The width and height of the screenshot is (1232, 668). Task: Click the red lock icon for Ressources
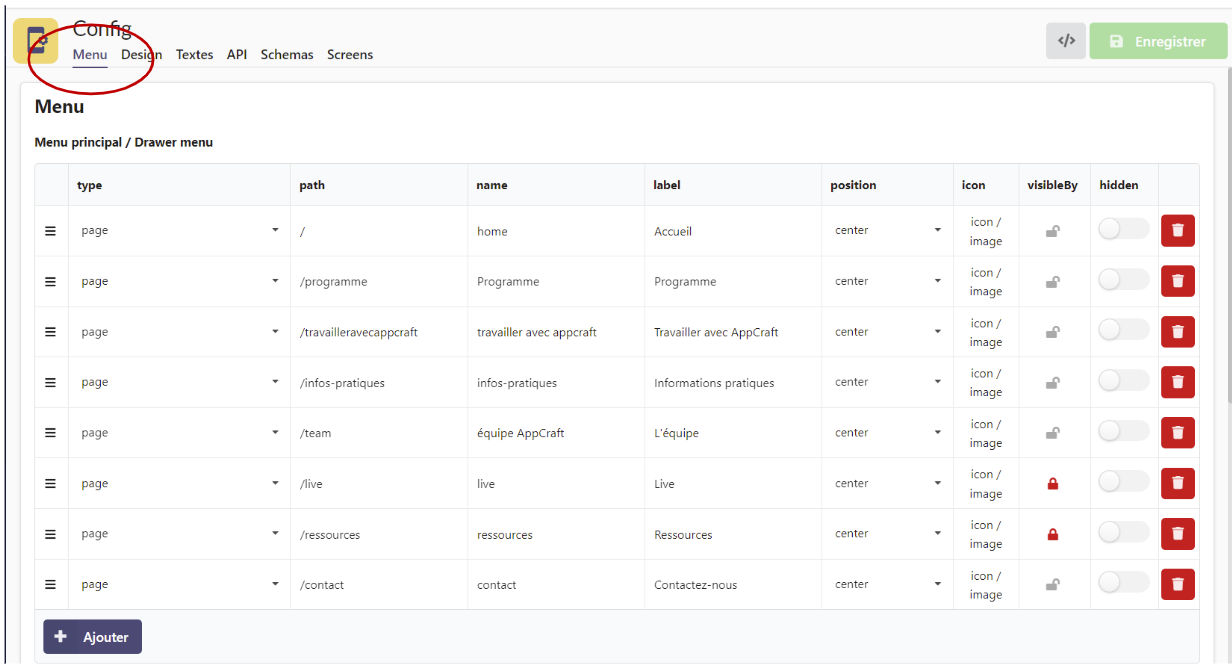coord(1052,534)
